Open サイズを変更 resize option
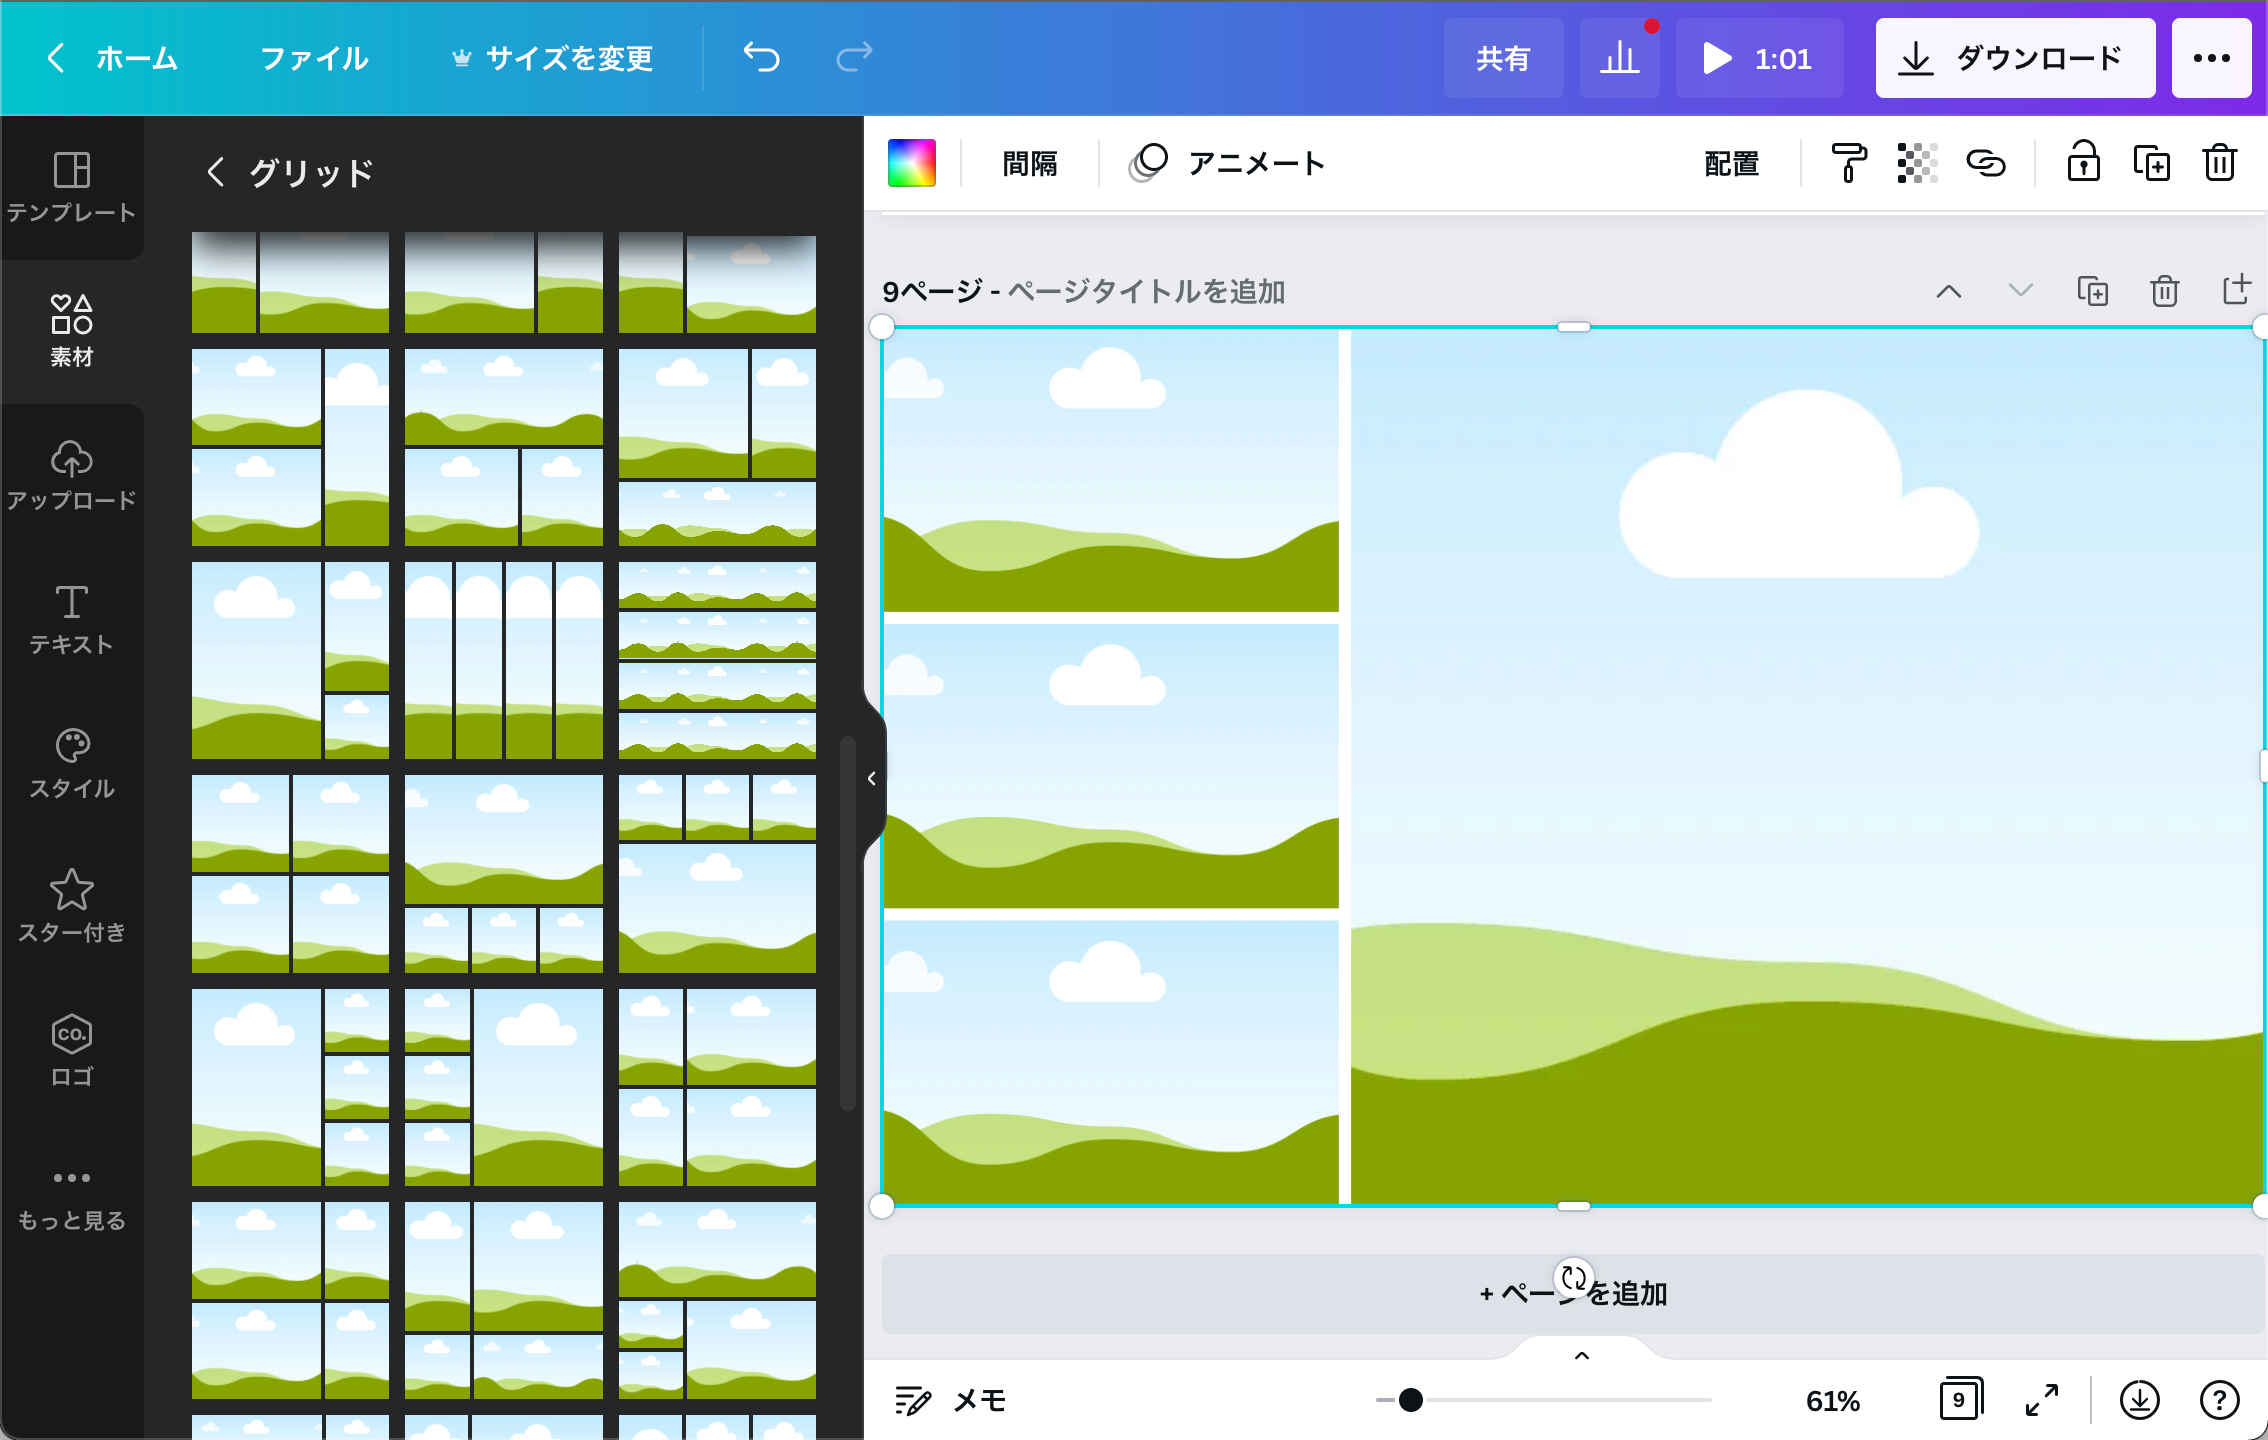Image resolution: width=2268 pixels, height=1440 pixels. pos(552,58)
